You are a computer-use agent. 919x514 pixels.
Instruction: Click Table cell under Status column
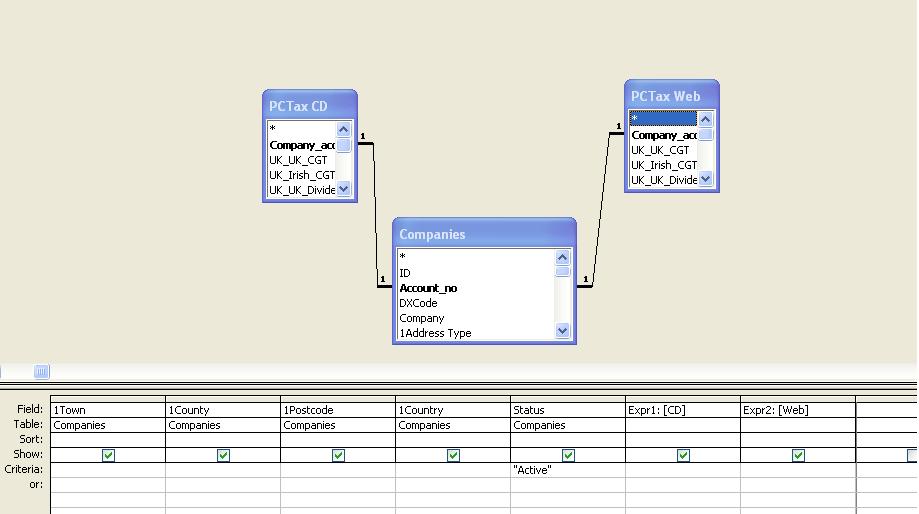pos(567,425)
